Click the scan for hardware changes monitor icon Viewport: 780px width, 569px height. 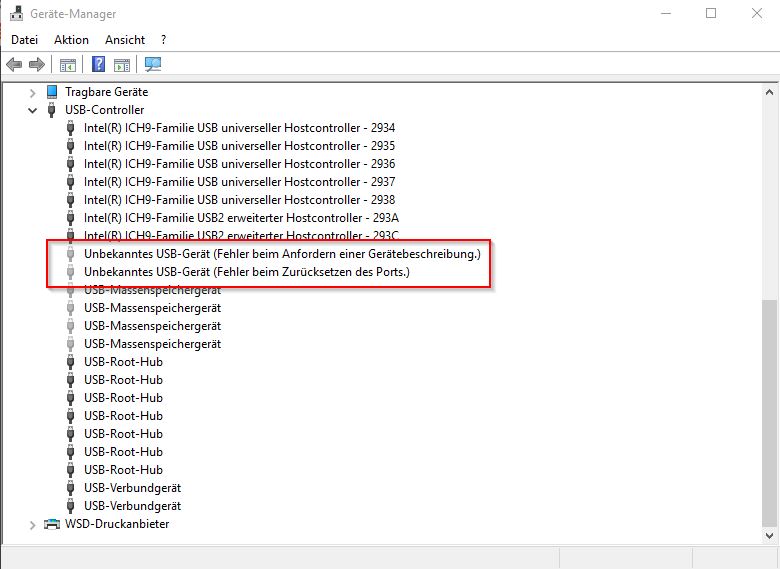tap(153, 65)
